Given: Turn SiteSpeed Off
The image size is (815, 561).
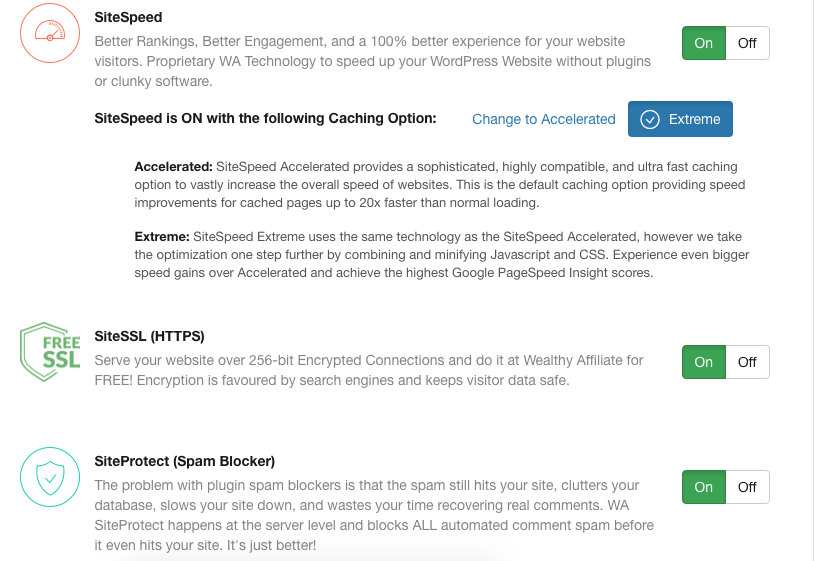Looking at the screenshot, I should tap(747, 43).
